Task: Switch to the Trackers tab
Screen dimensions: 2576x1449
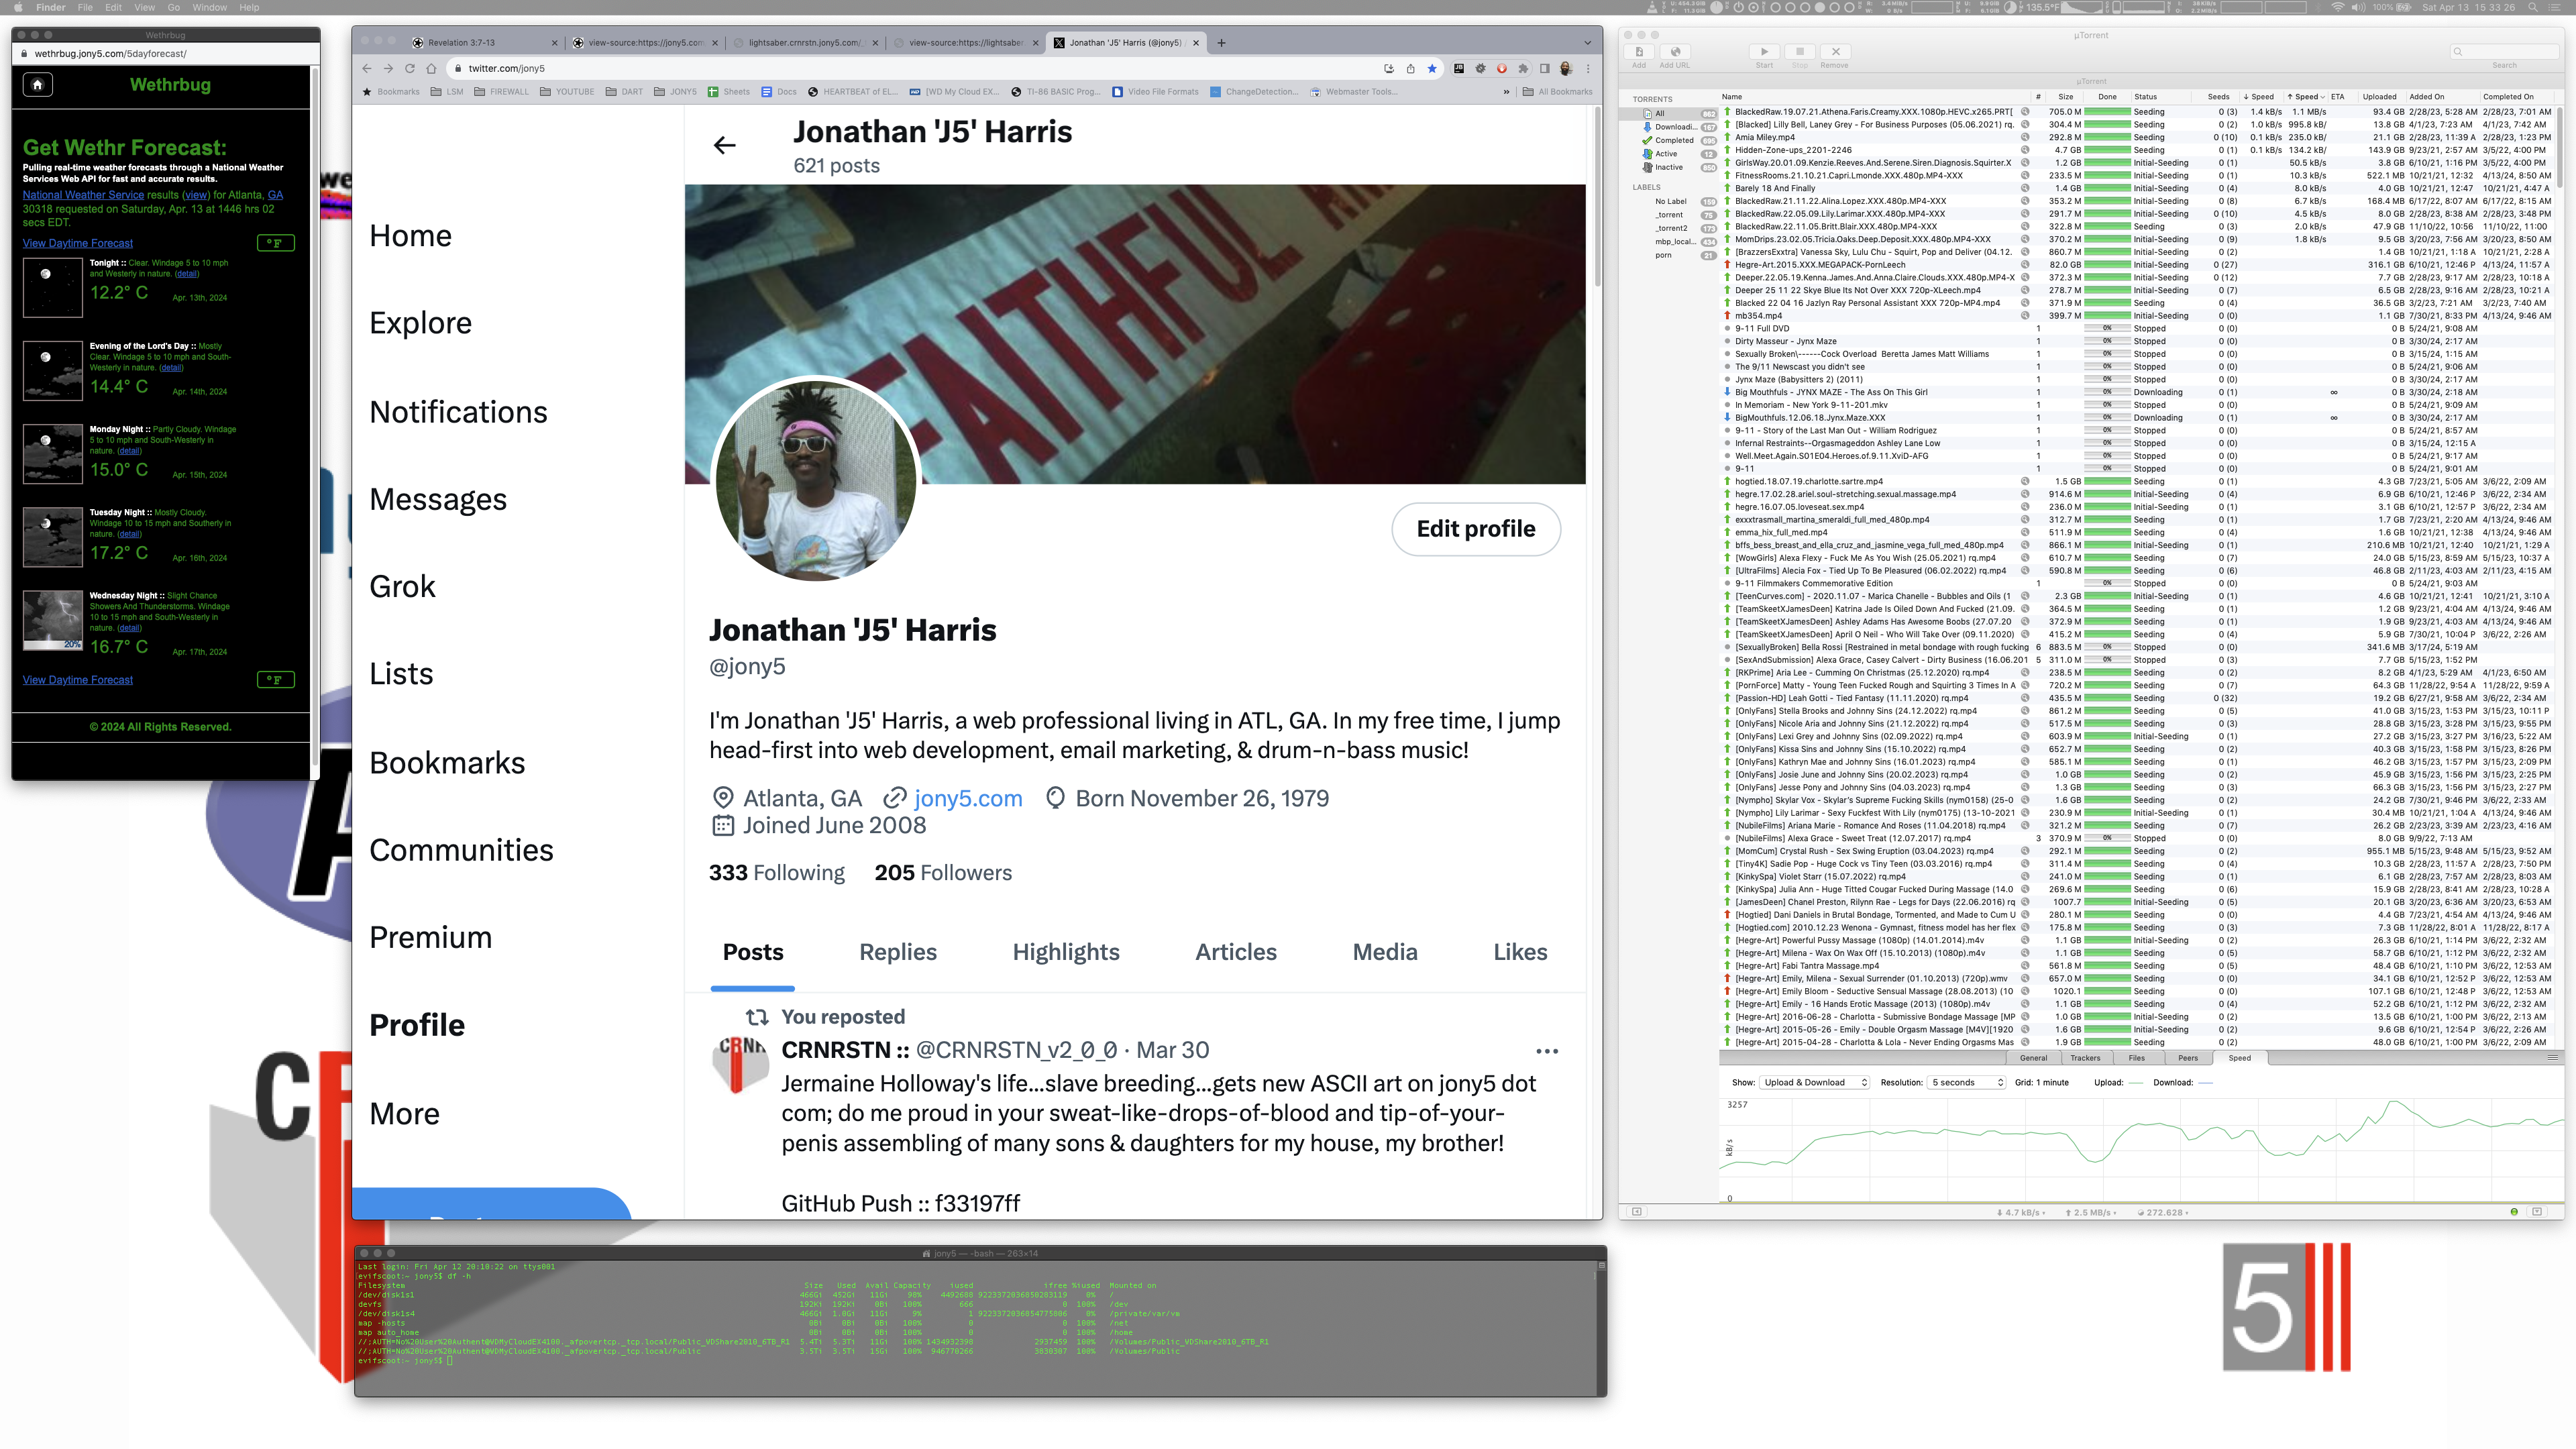Action: tap(2085, 1058)
